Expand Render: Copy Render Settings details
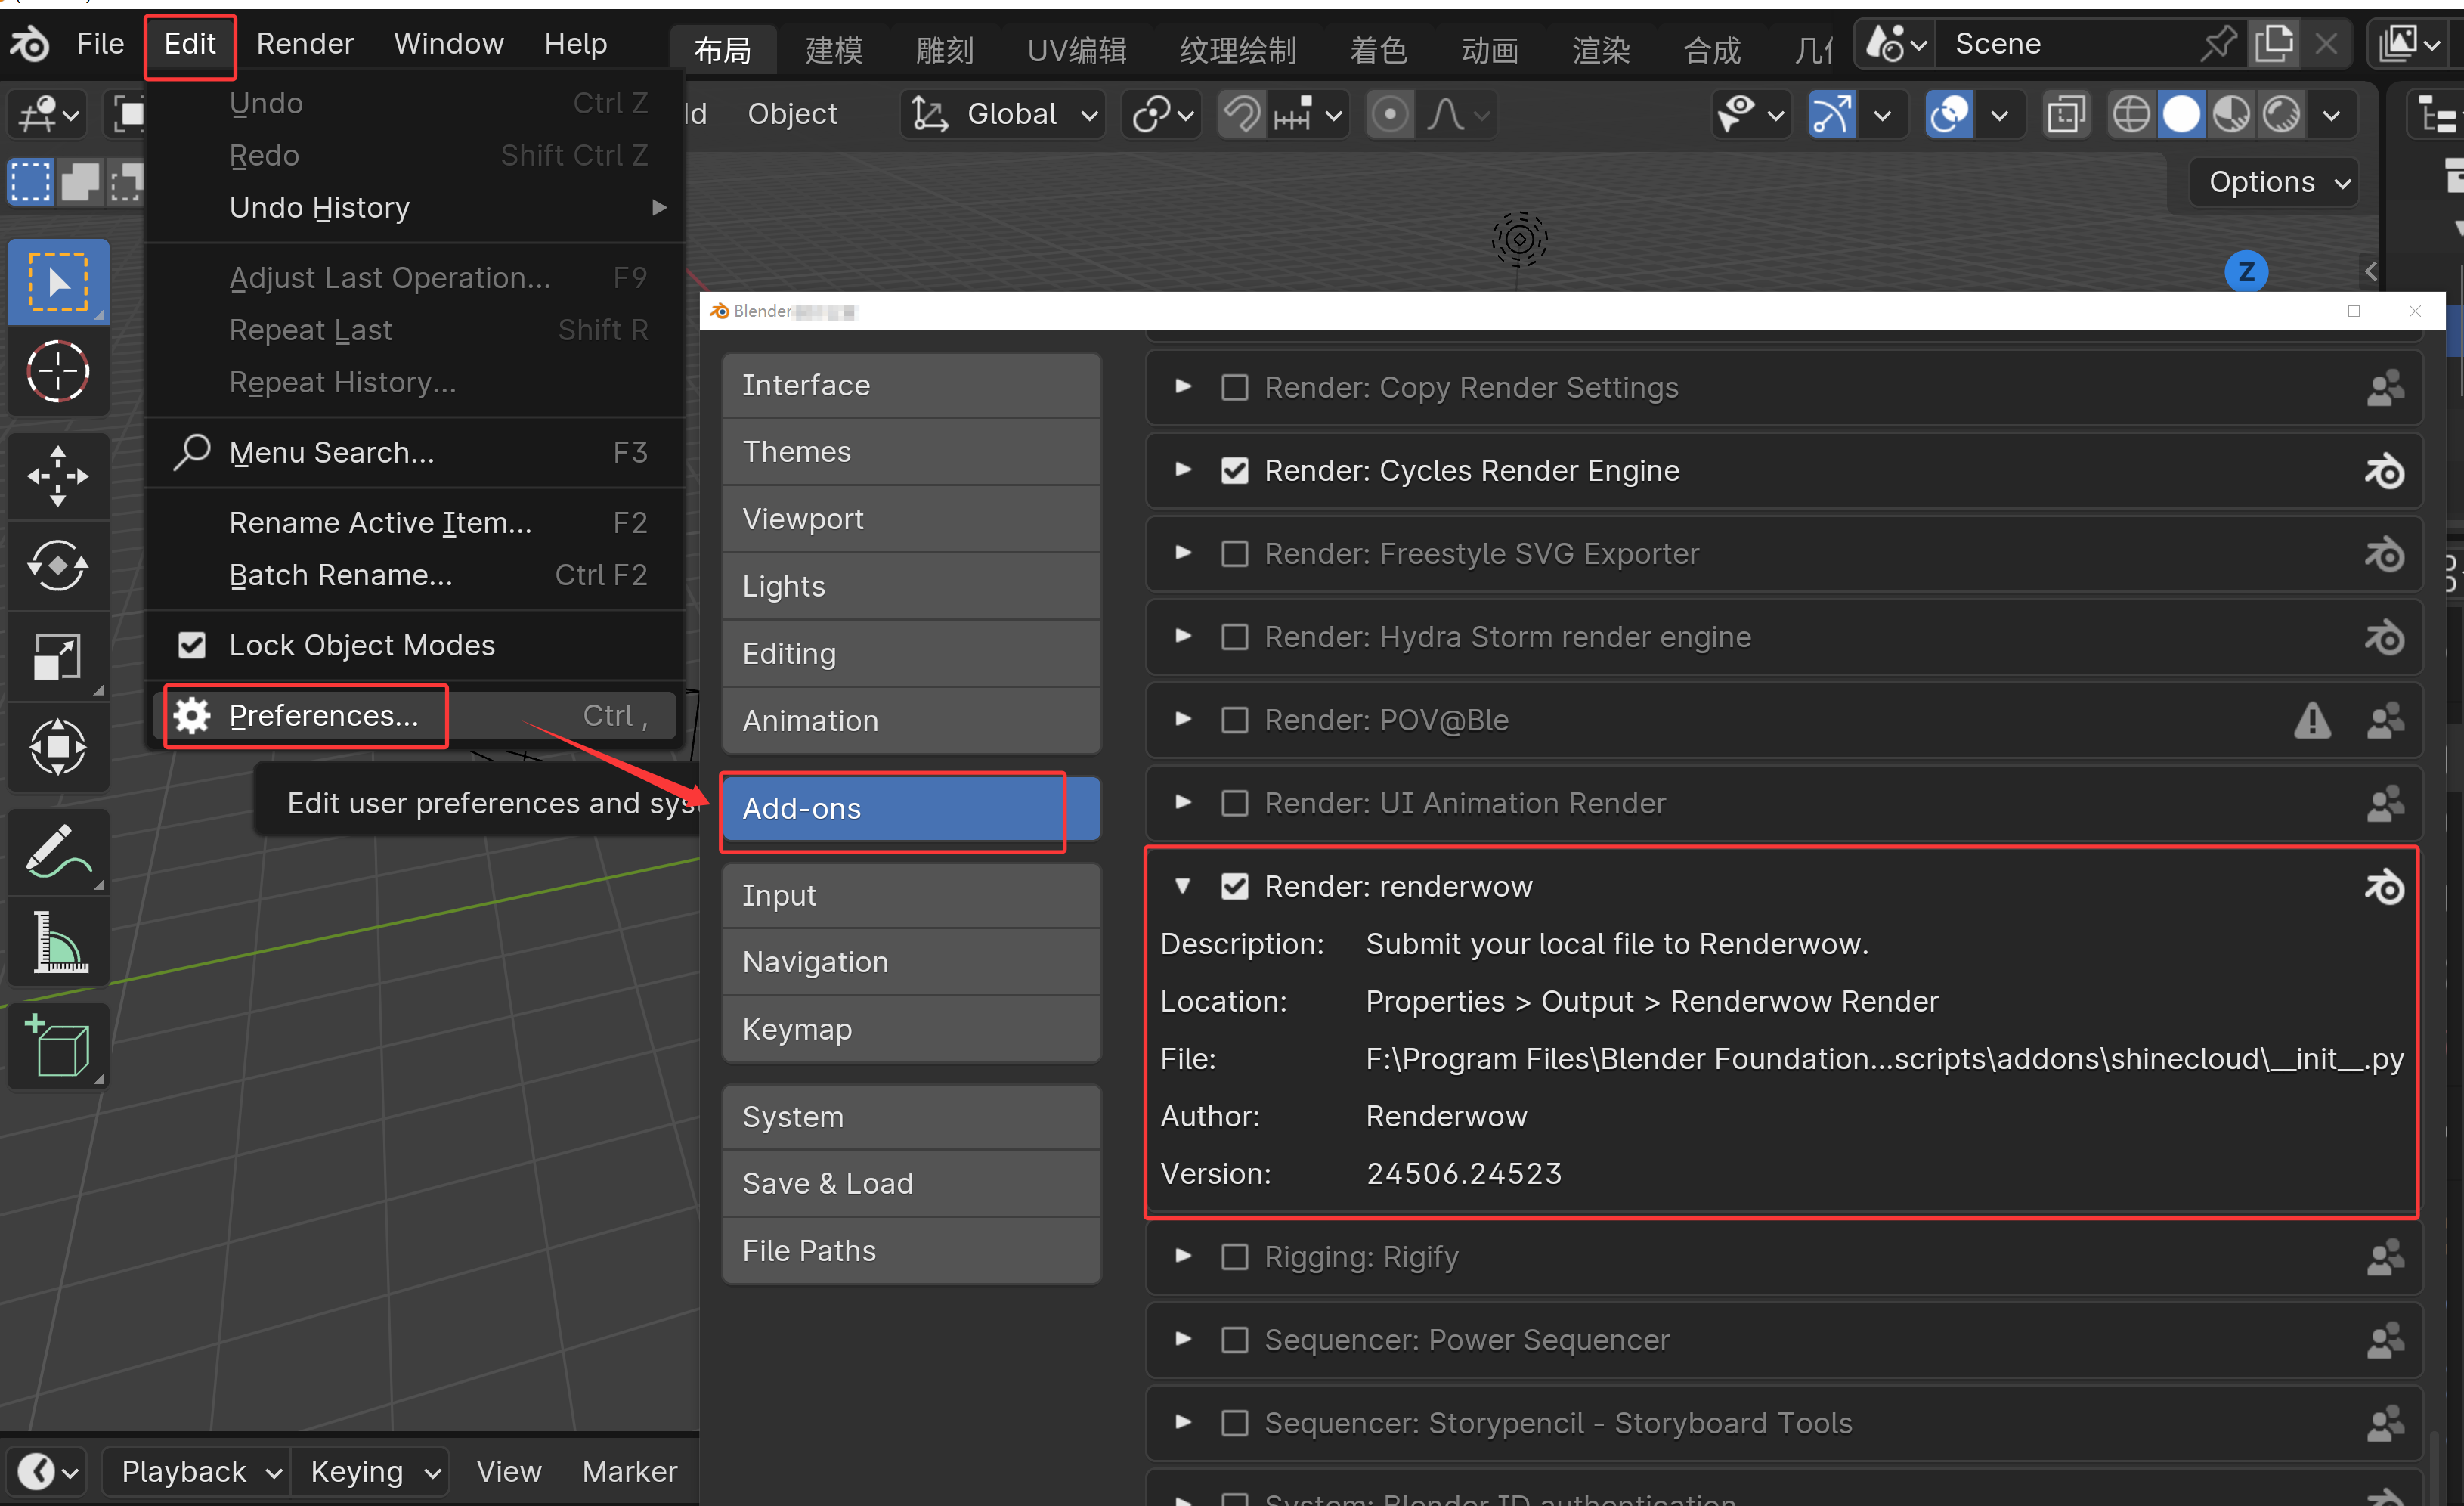The height and width of the screenshot is (1506, 2464). pos(1183,387)
